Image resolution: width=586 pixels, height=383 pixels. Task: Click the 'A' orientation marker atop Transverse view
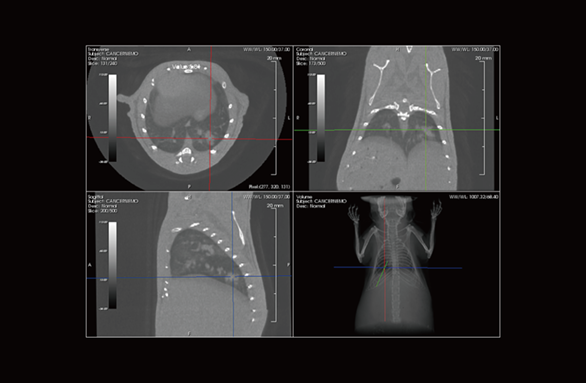click(x=189, y=49)
